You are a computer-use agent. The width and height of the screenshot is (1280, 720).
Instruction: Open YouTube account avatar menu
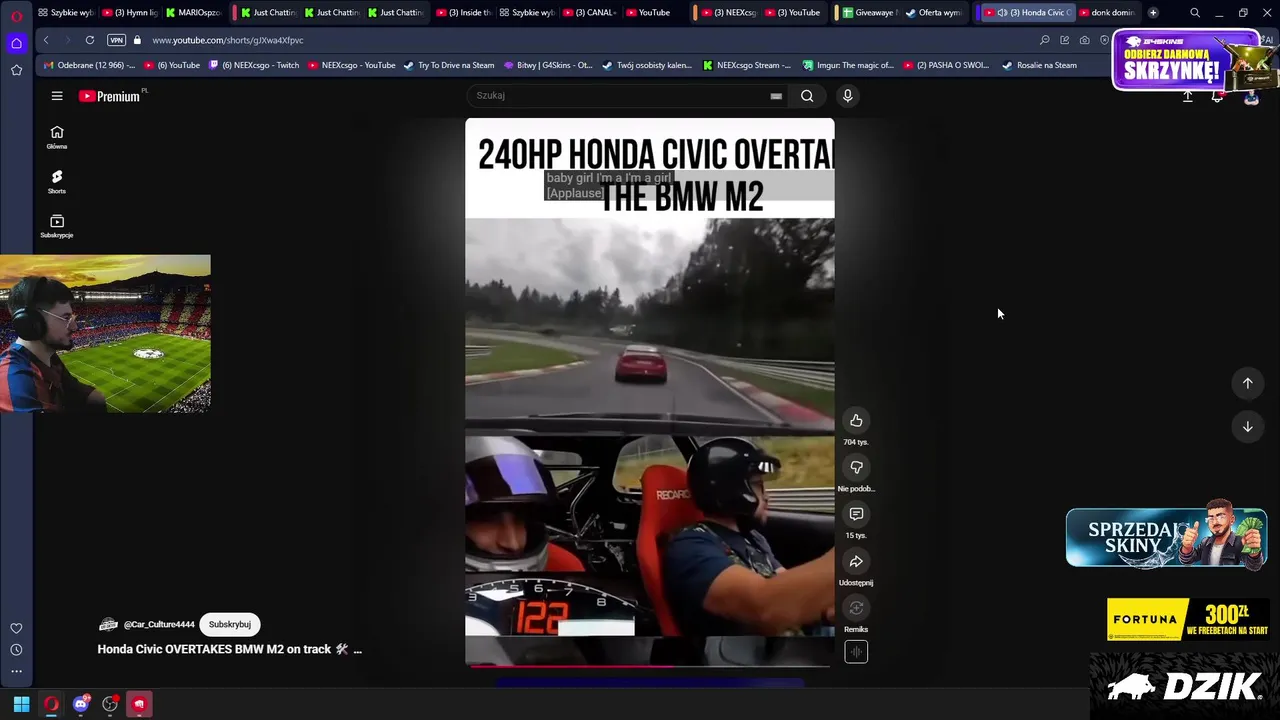[x=1251, y=97]
